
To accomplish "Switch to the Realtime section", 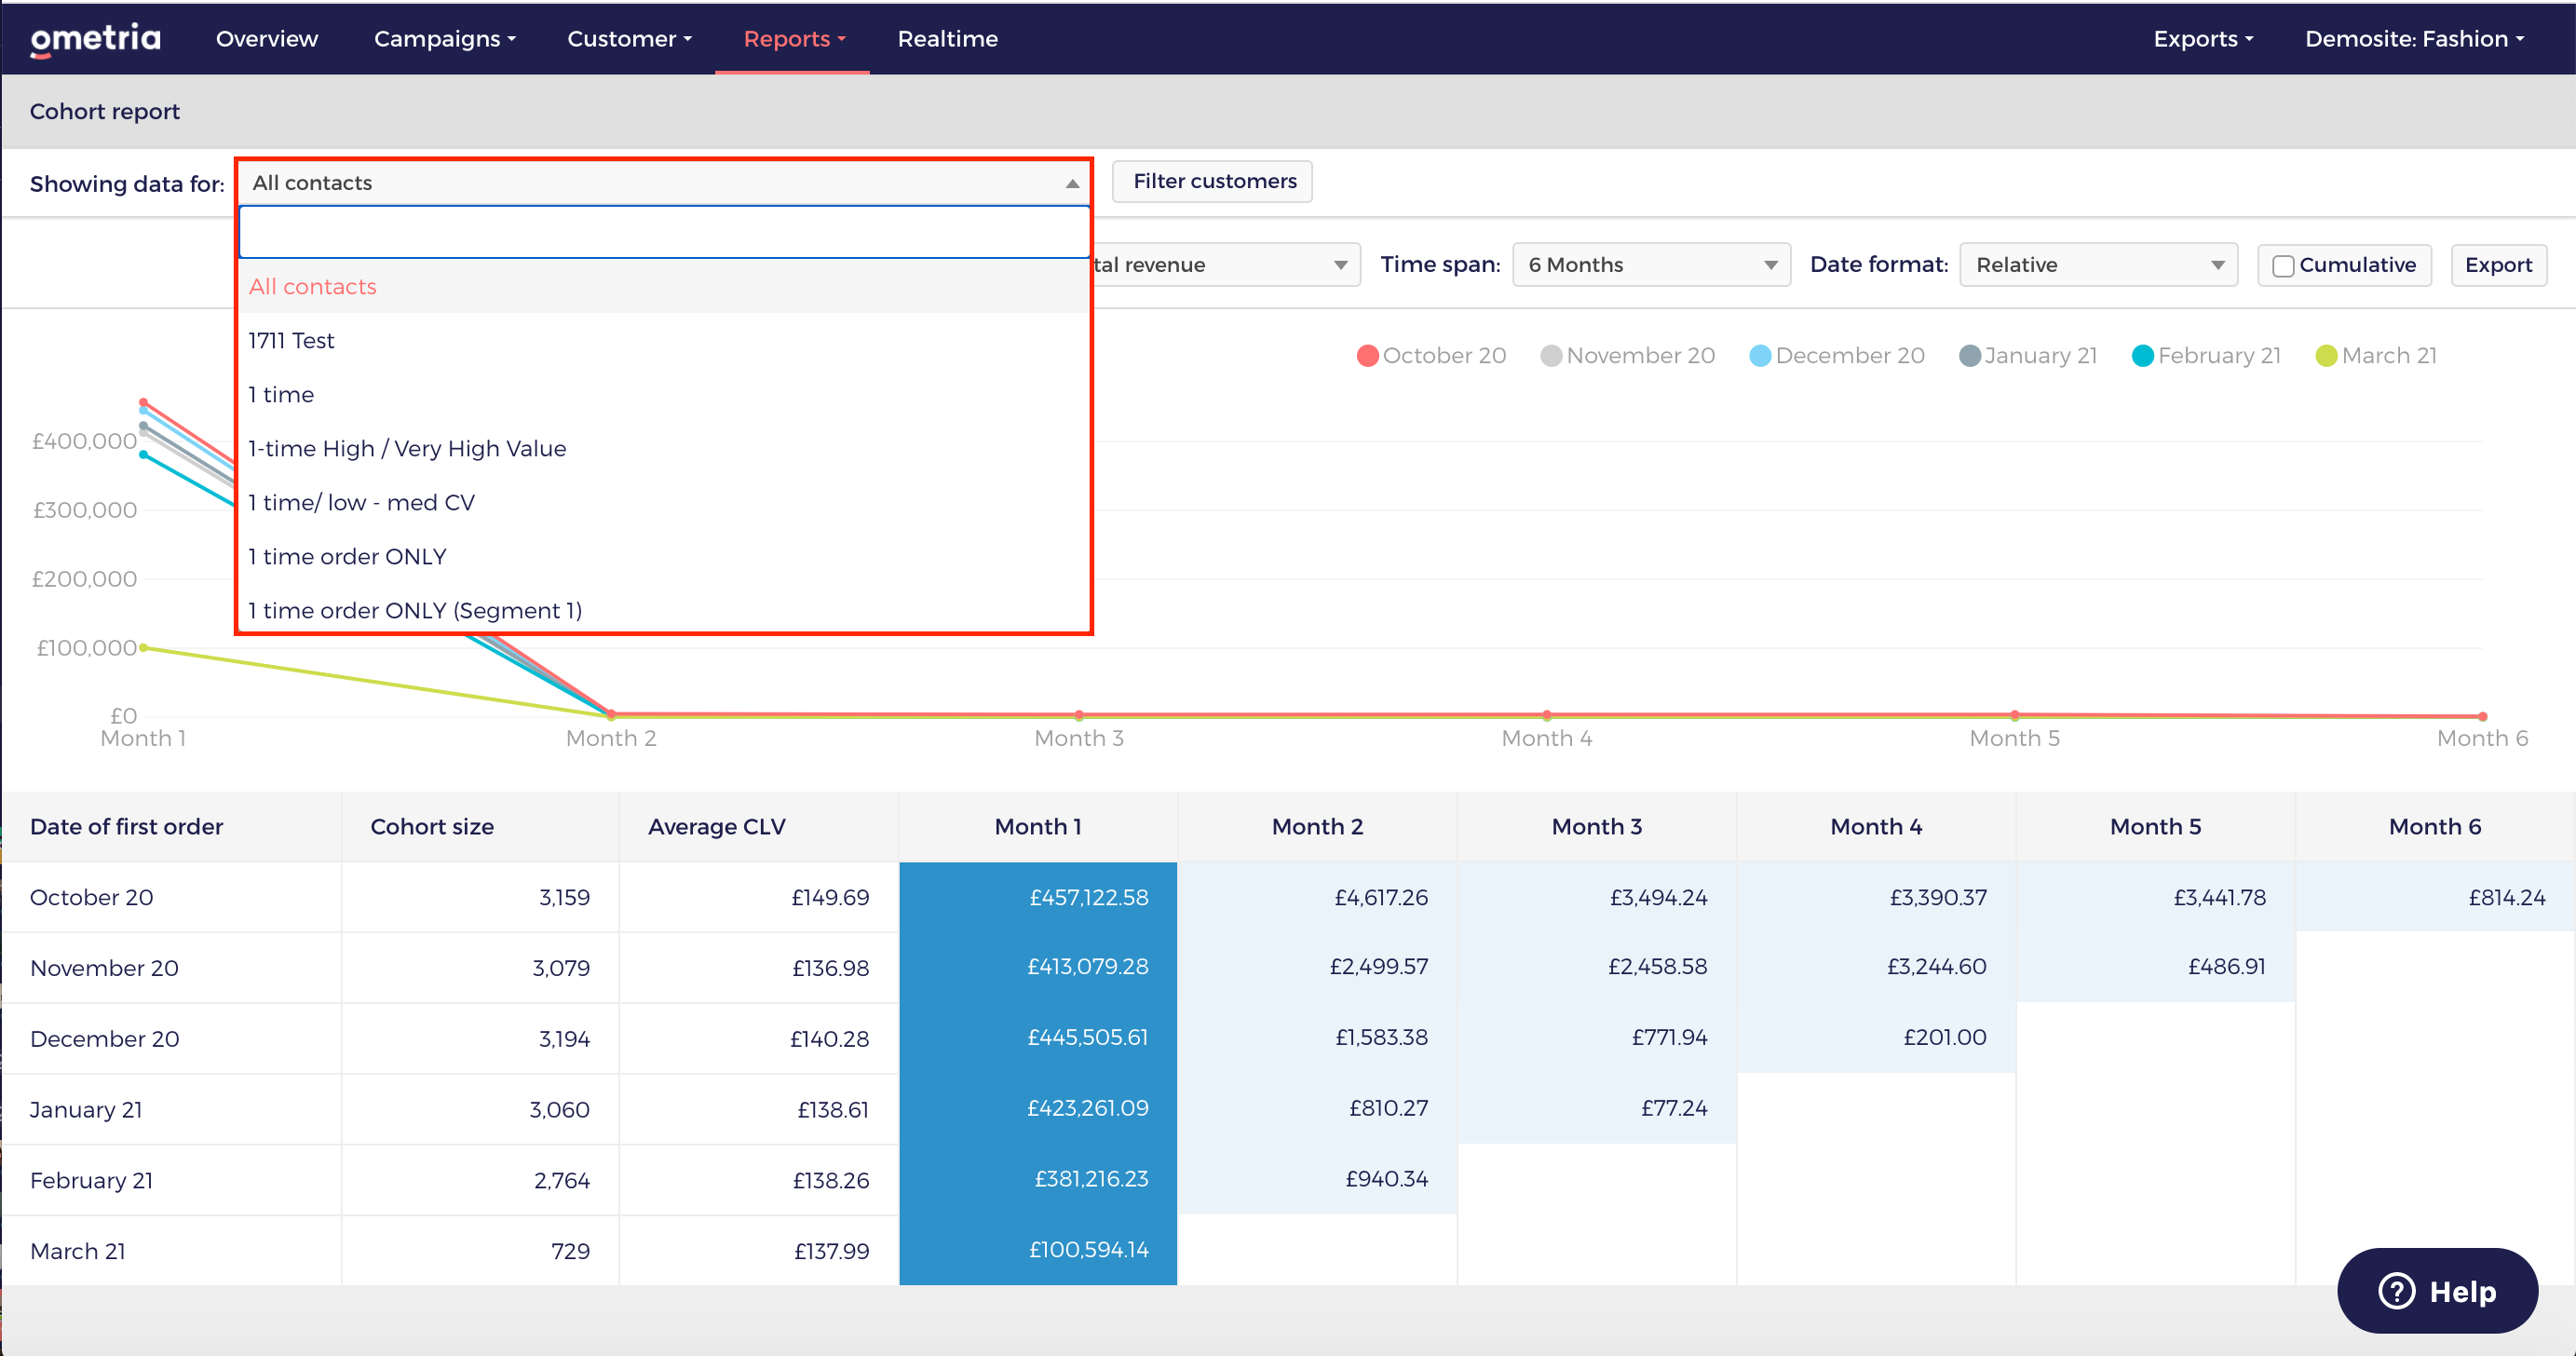I will 947,38.
